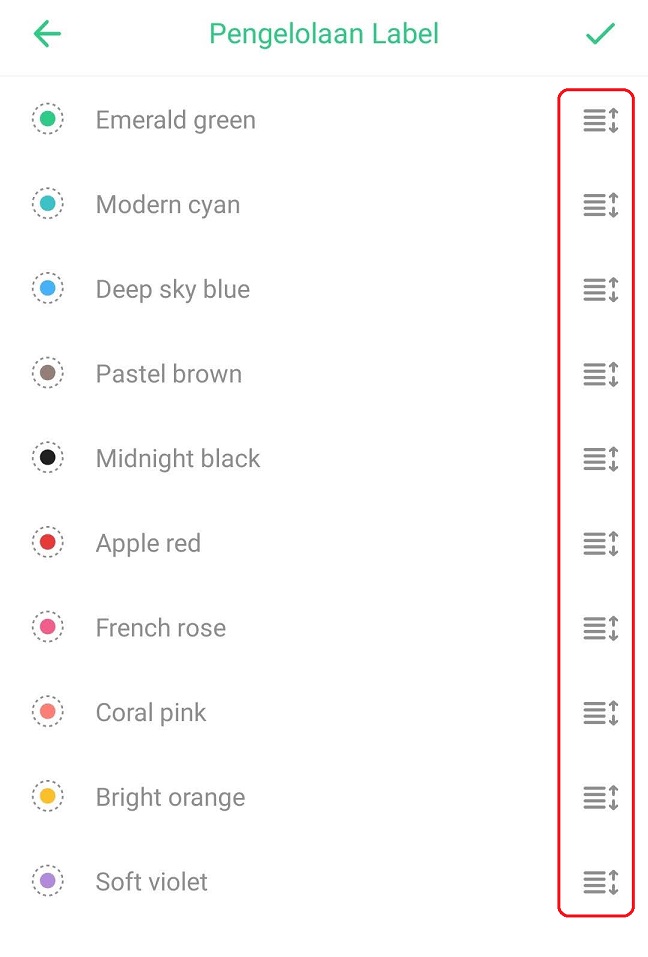Select the Soft violet color dot
This screenshot has width=648, height=957.
tap(48, 881)
